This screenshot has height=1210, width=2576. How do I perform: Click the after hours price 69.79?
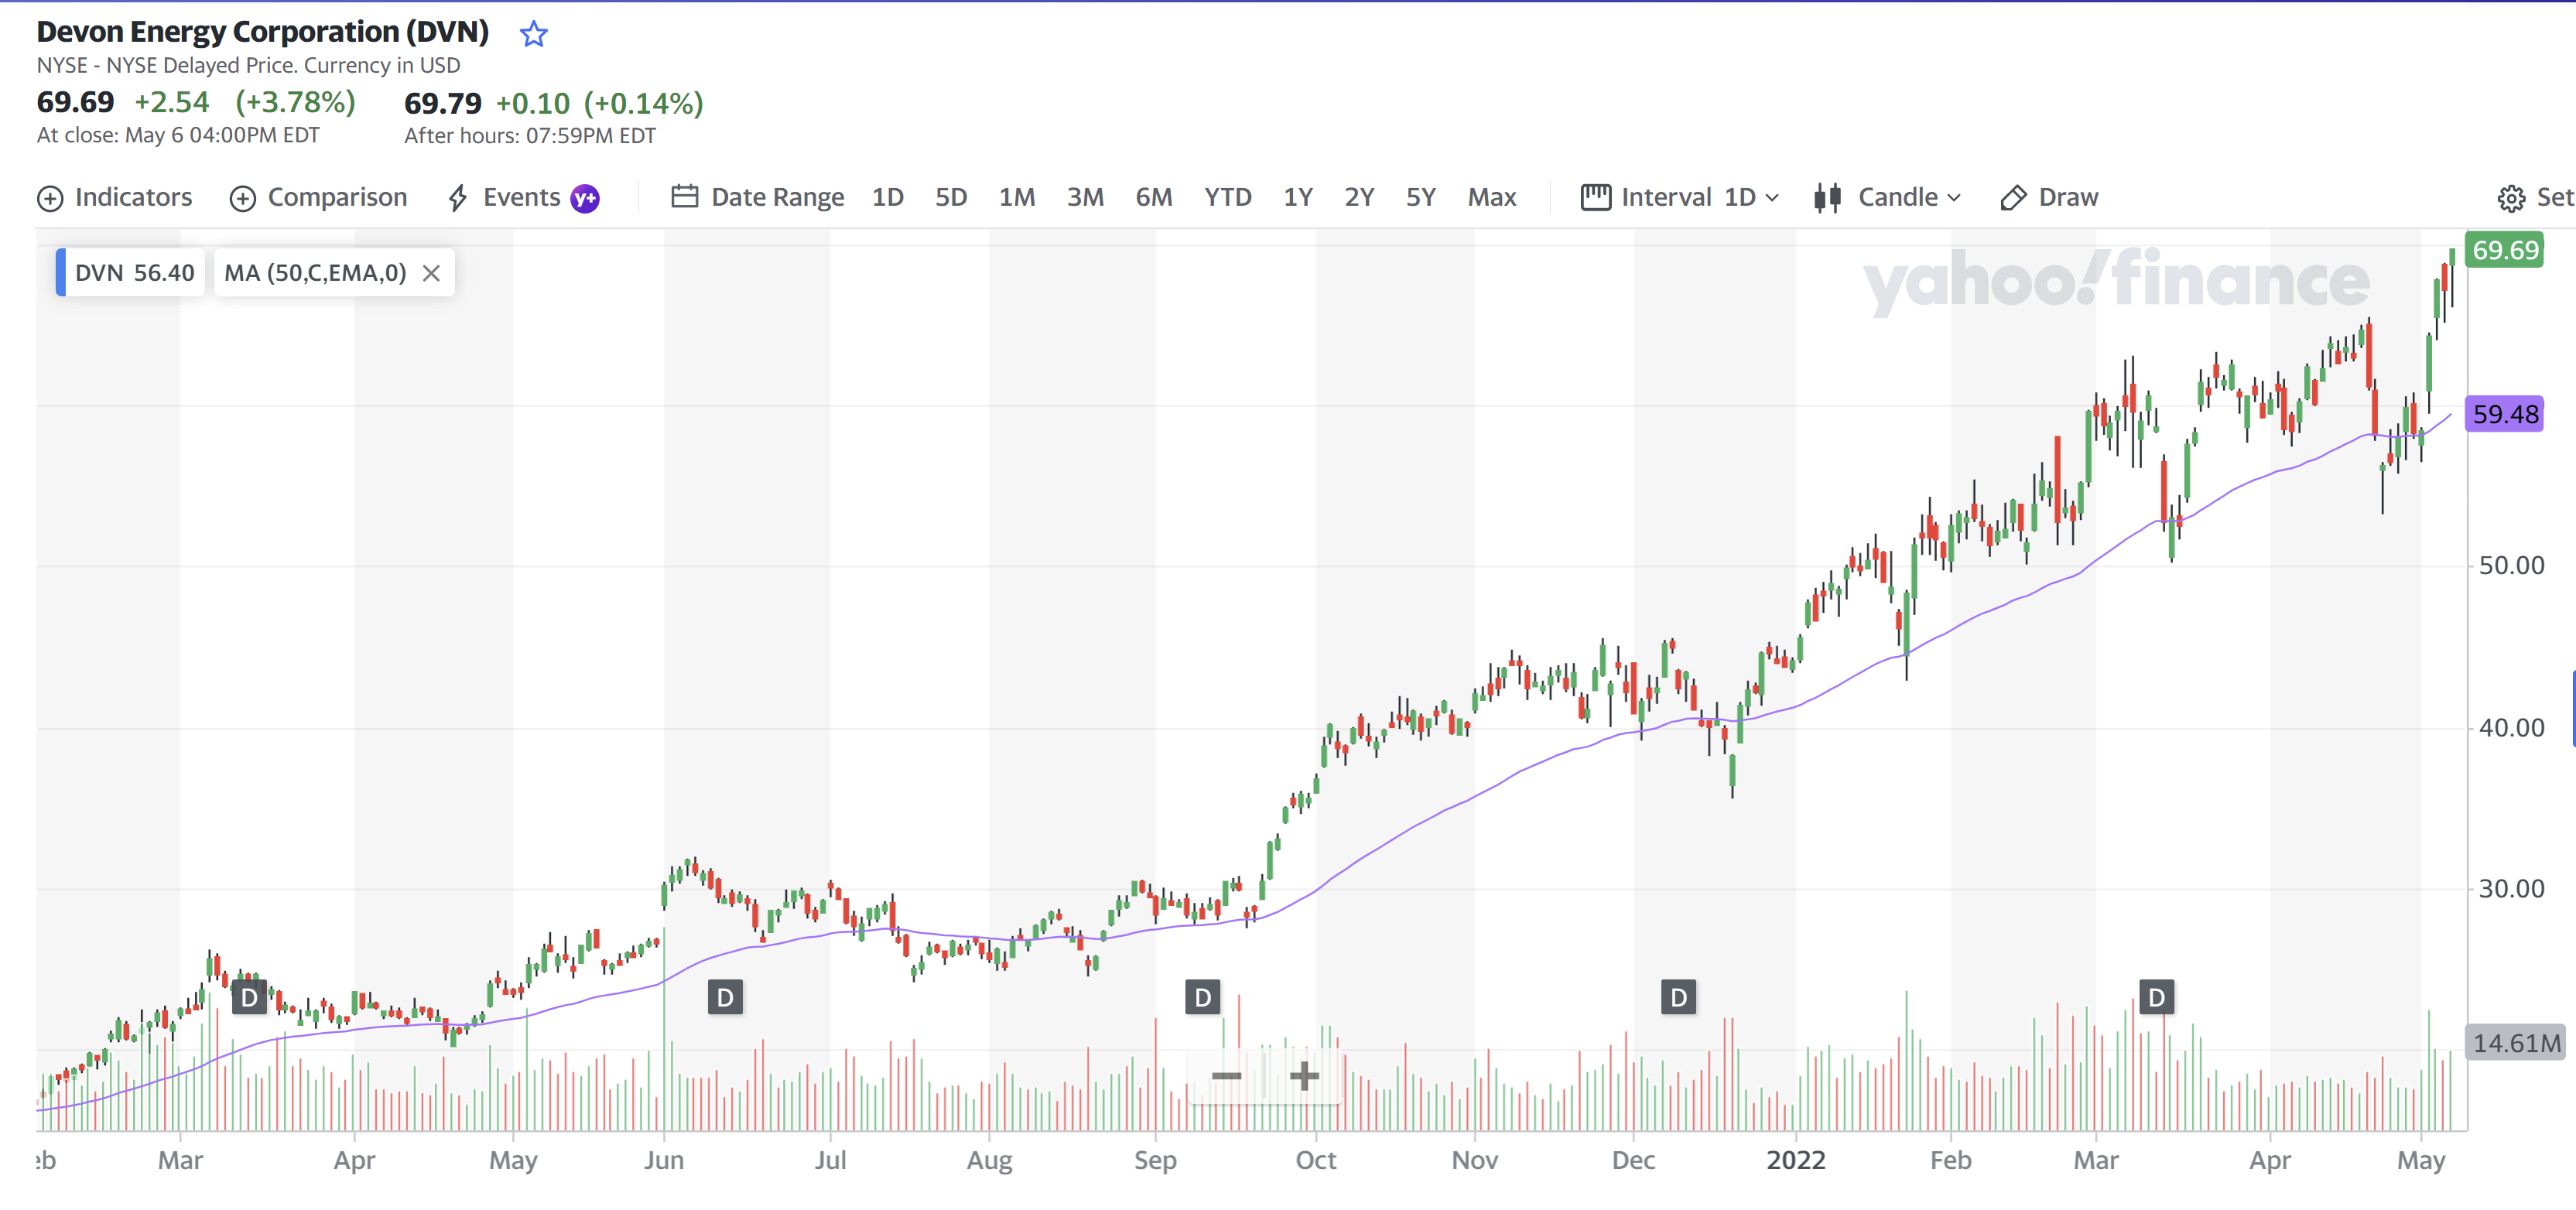442,103
